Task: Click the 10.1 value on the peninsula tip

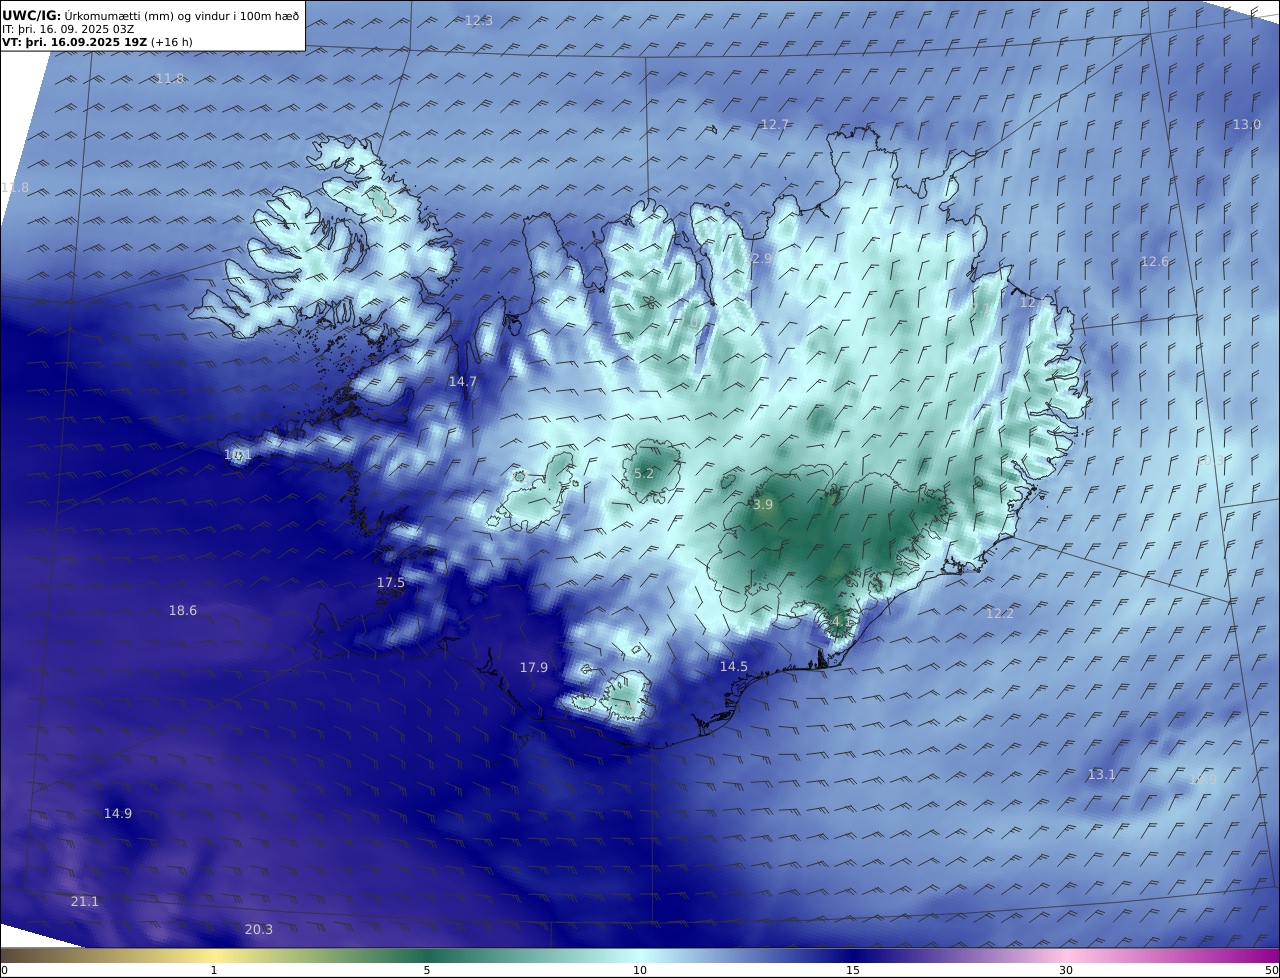Action: tap(238, 455)
